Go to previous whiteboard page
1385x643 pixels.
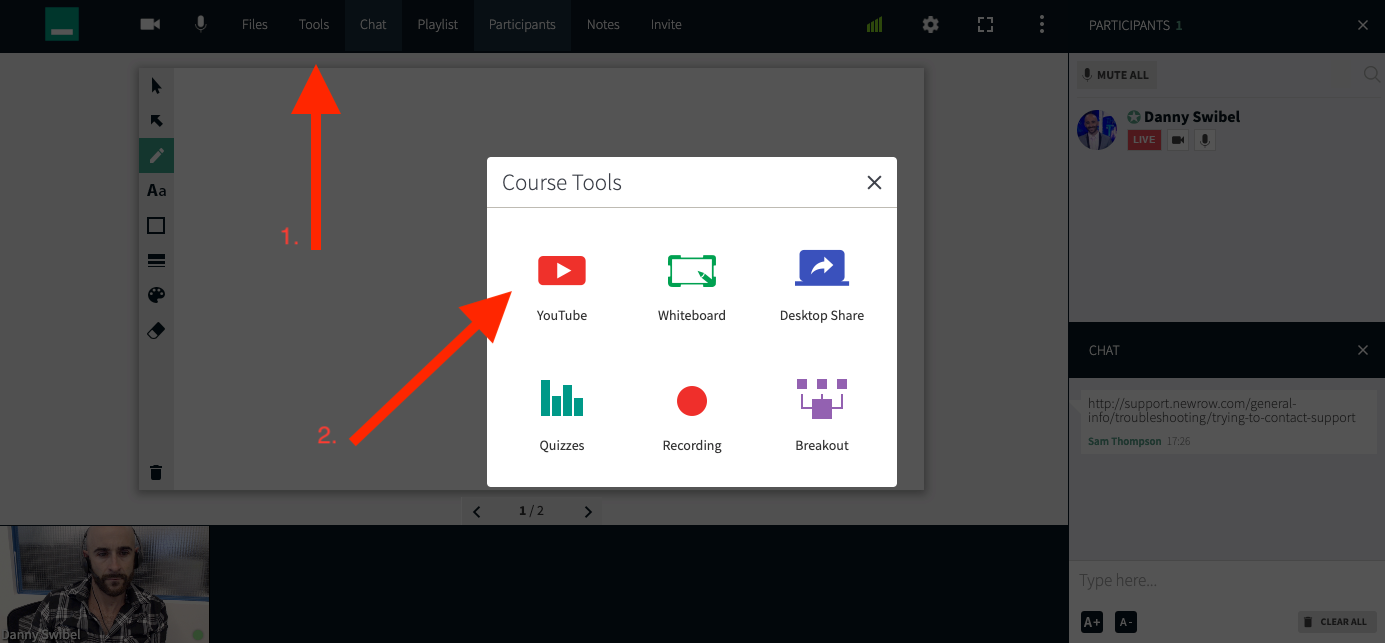476,511
